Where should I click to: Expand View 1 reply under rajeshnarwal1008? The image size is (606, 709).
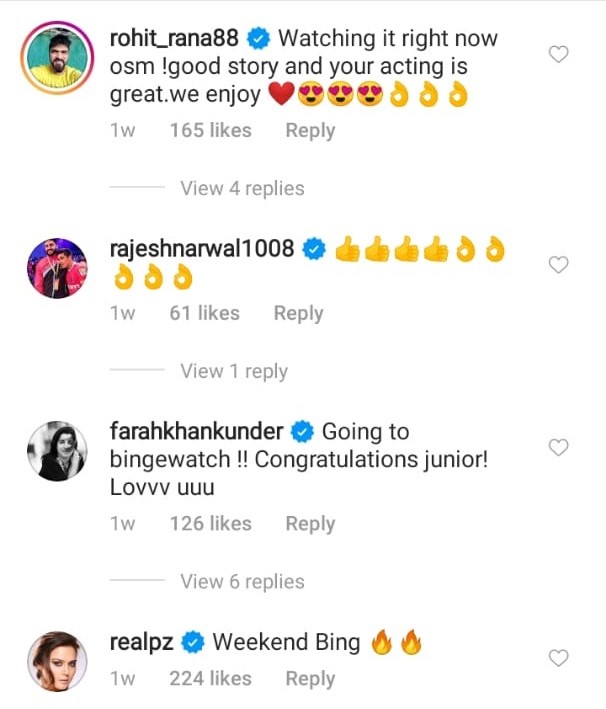pos(234,371)
